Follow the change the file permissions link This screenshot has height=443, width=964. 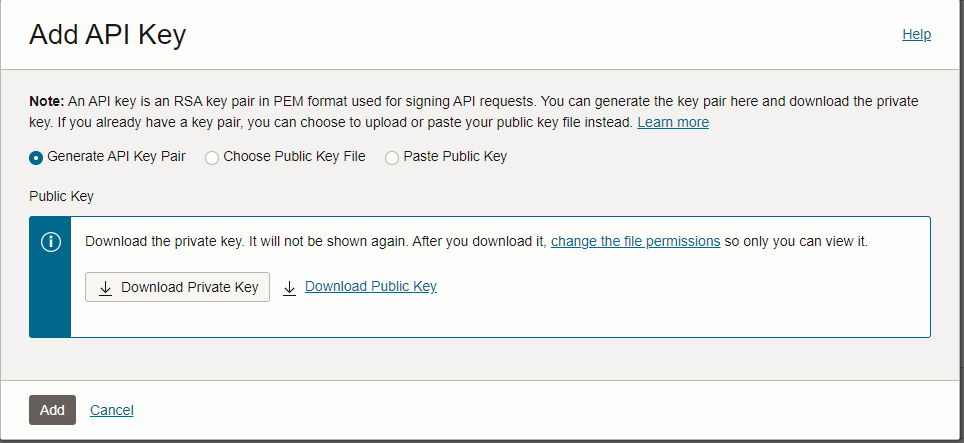click(635, 241)
